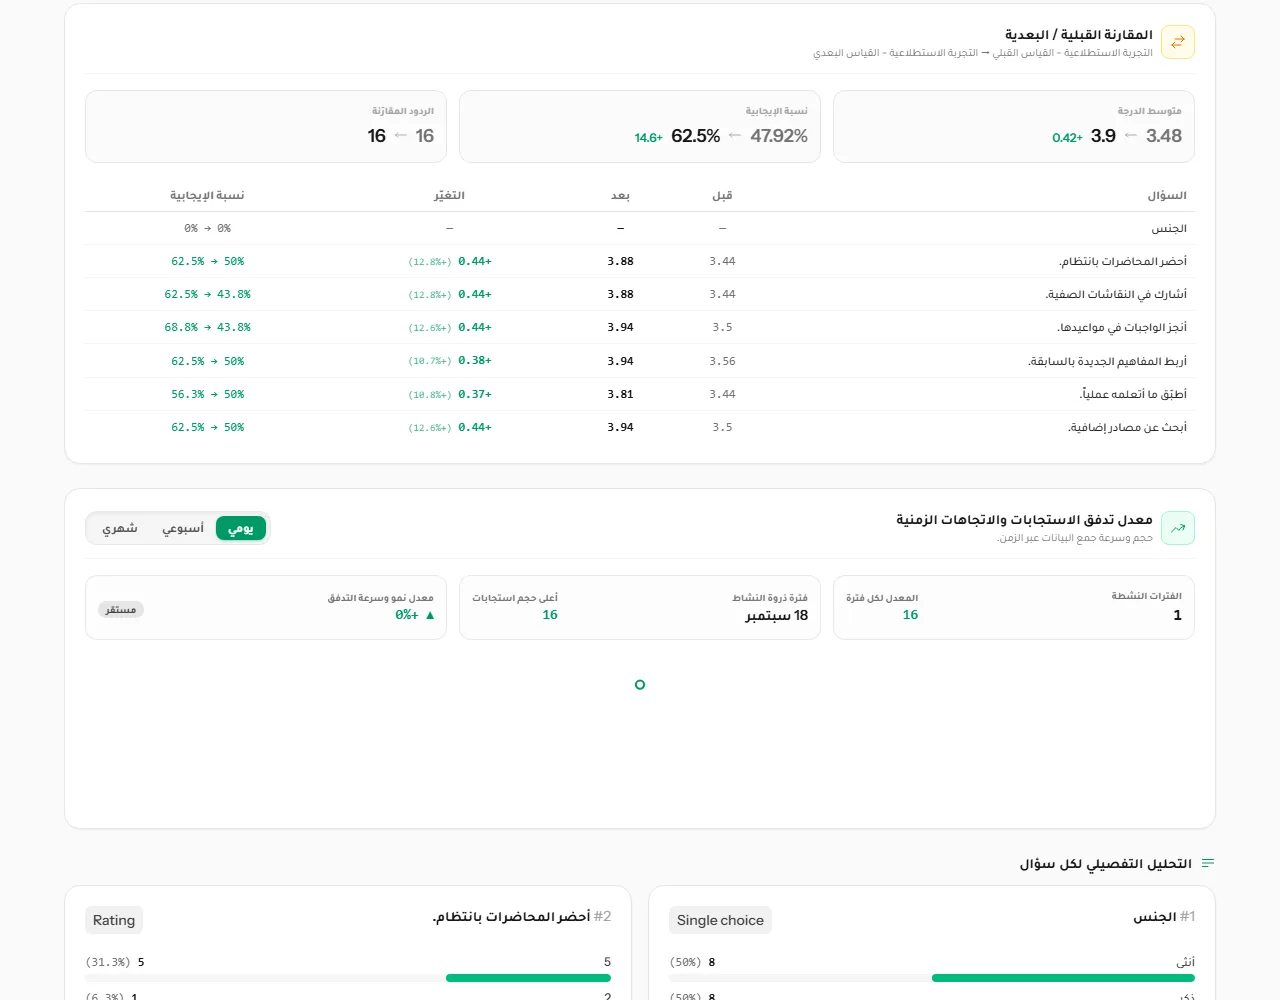Viewport: 1280px width, 1000px height.
Task: Click the Single choice type badge
Action: (x=720, y=920)
